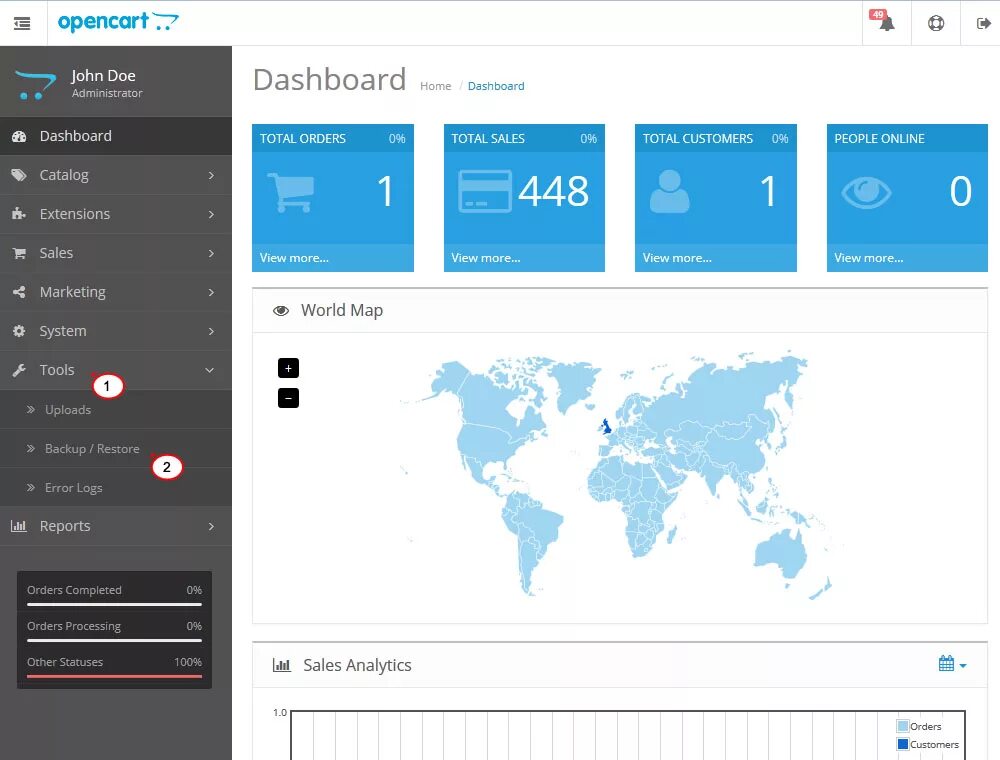Zoom in on the world map
This screenshot has height=760, width=1000.
(288, 368)
